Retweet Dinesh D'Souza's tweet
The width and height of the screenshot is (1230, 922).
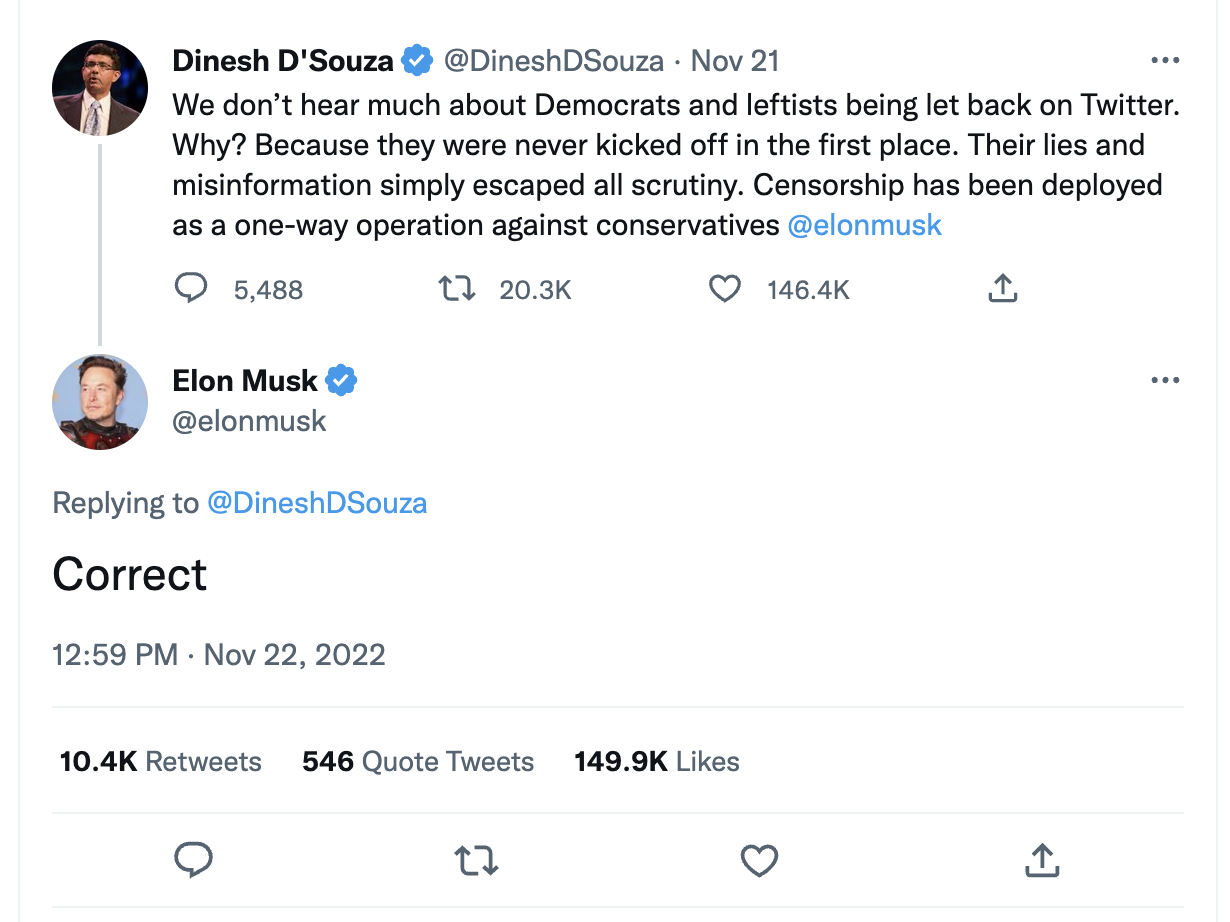click(457, 289)
